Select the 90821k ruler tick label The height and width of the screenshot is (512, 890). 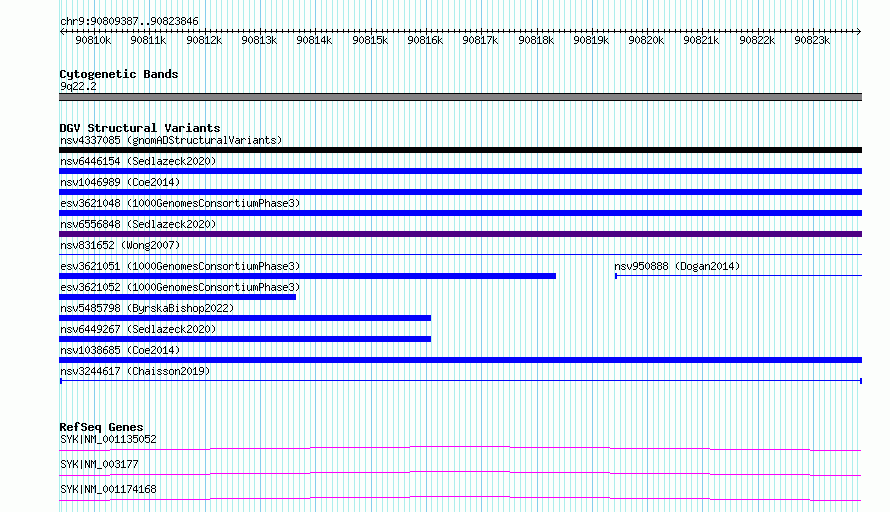coord(701,40)
